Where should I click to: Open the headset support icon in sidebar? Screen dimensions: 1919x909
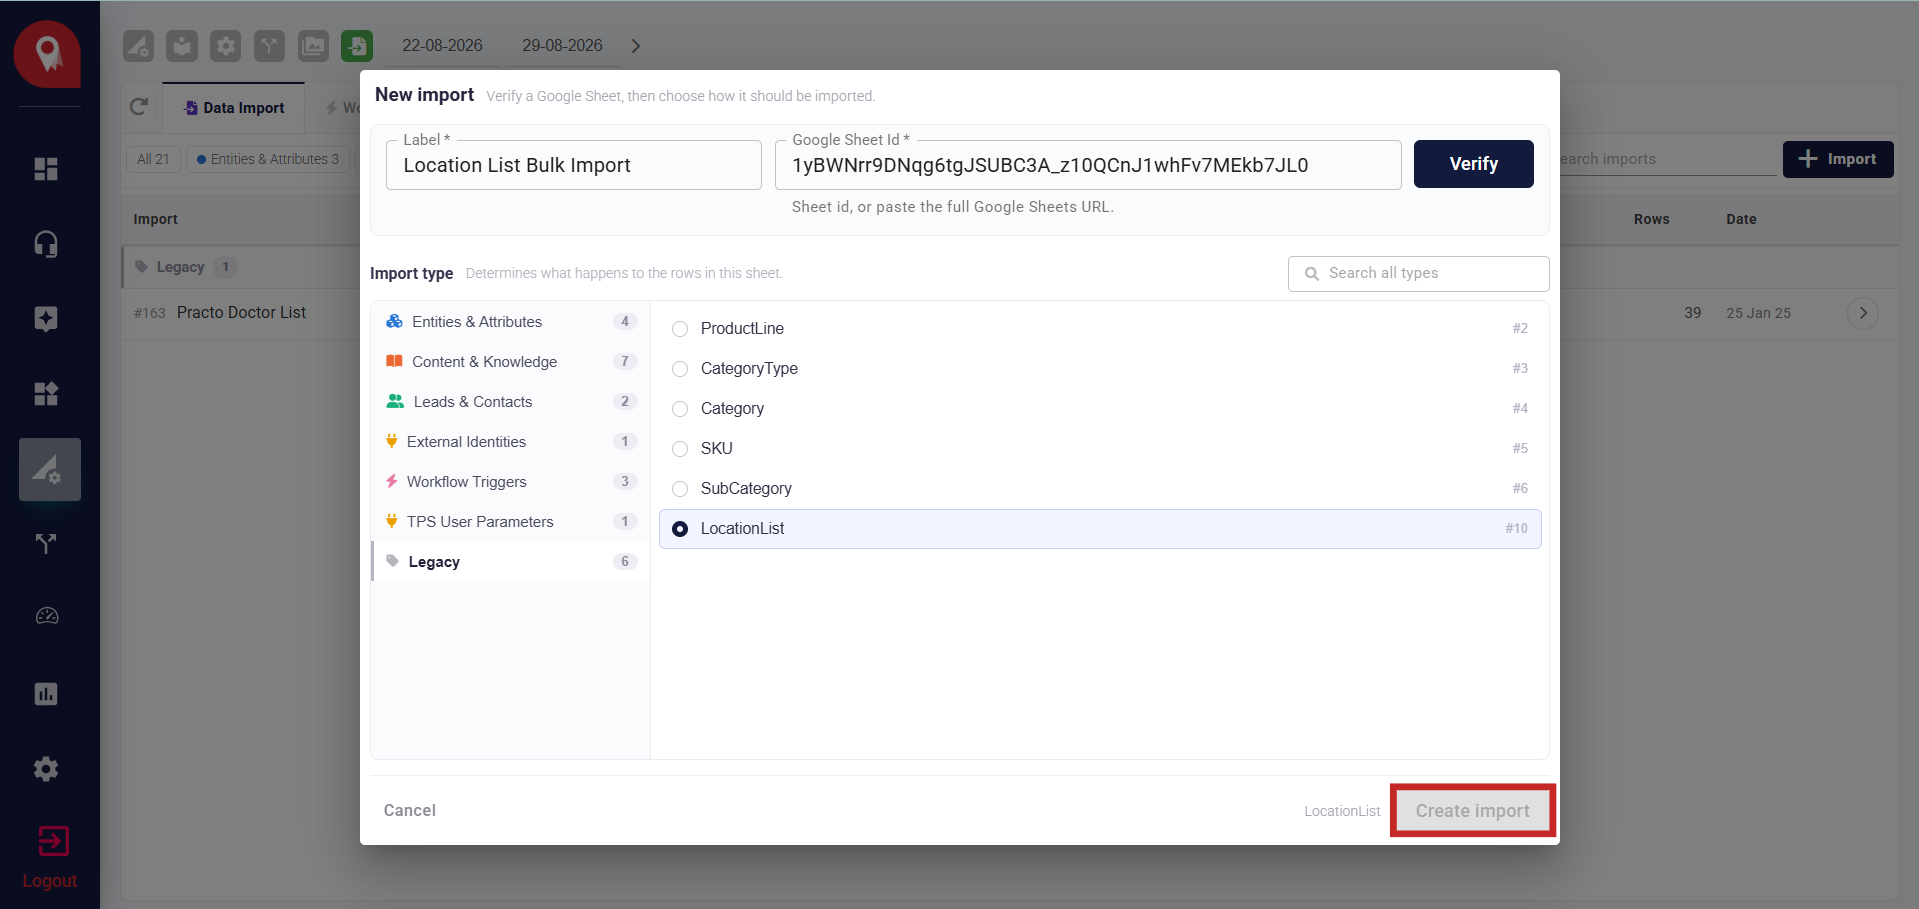tap(46, 244)
